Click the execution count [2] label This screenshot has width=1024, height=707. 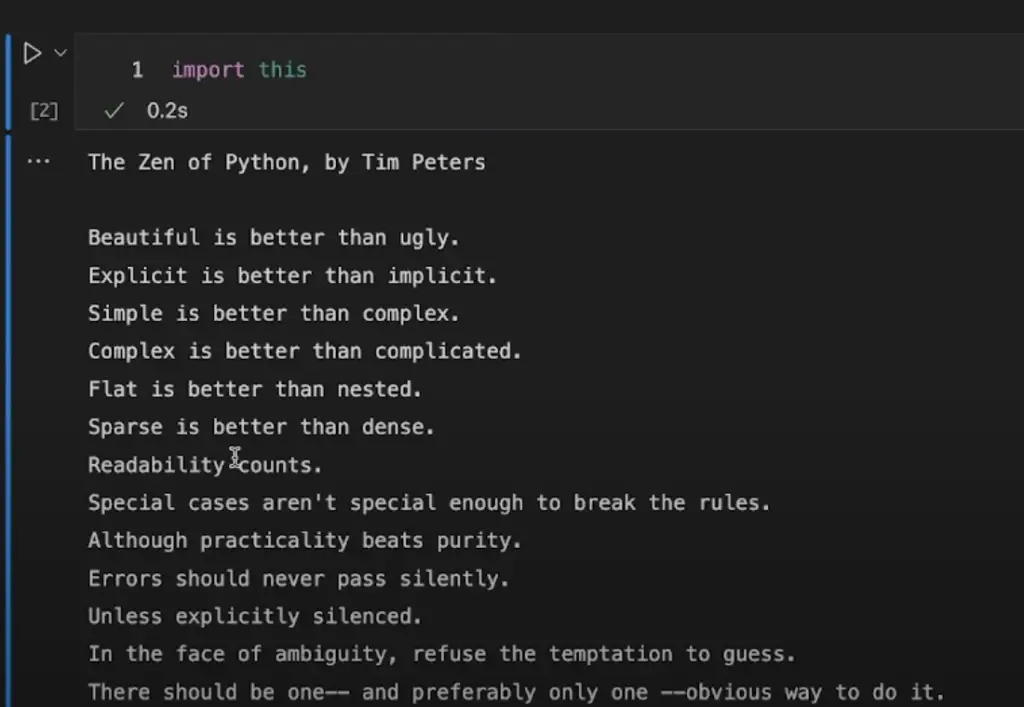pos(43,111)
